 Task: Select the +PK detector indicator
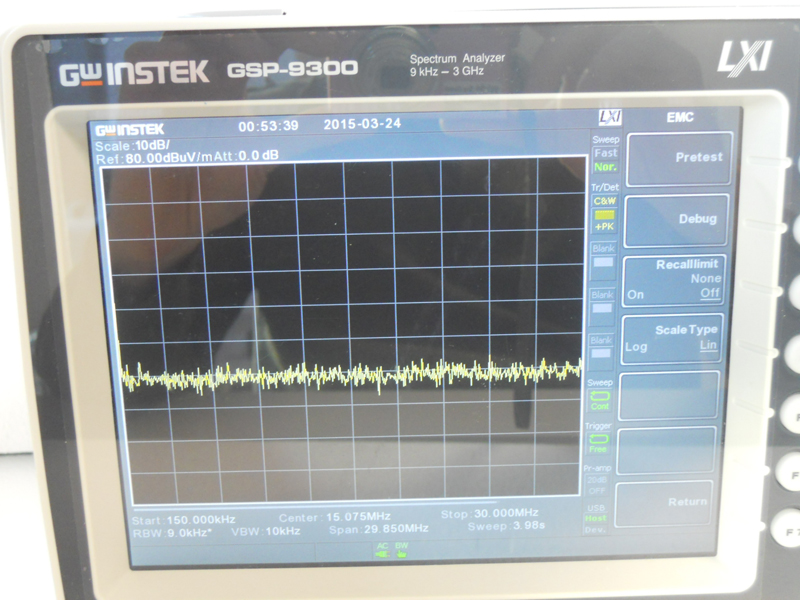[x=605, y=227]
